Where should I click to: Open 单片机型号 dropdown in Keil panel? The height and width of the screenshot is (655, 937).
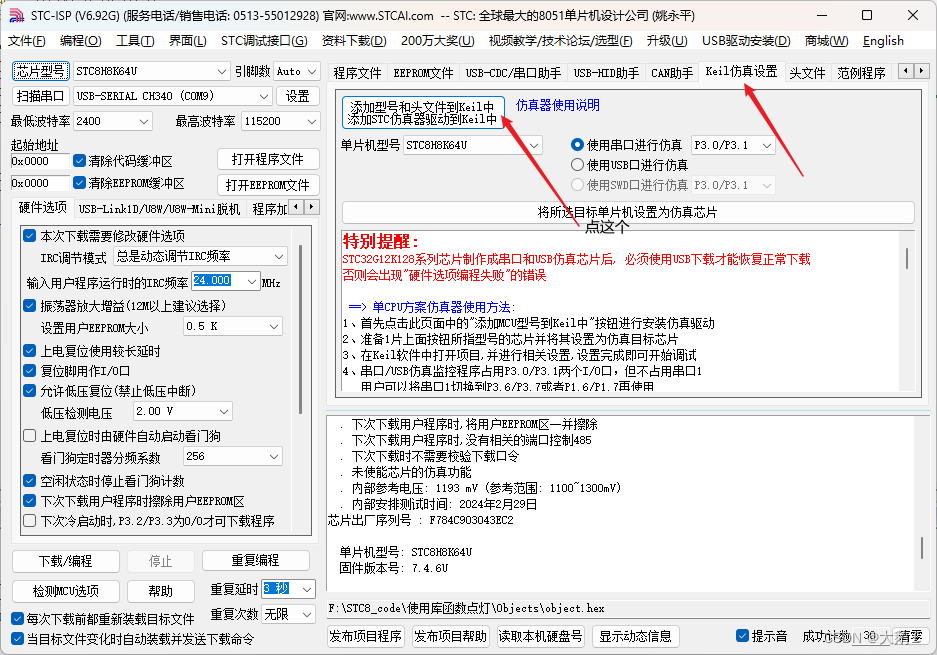473,145
